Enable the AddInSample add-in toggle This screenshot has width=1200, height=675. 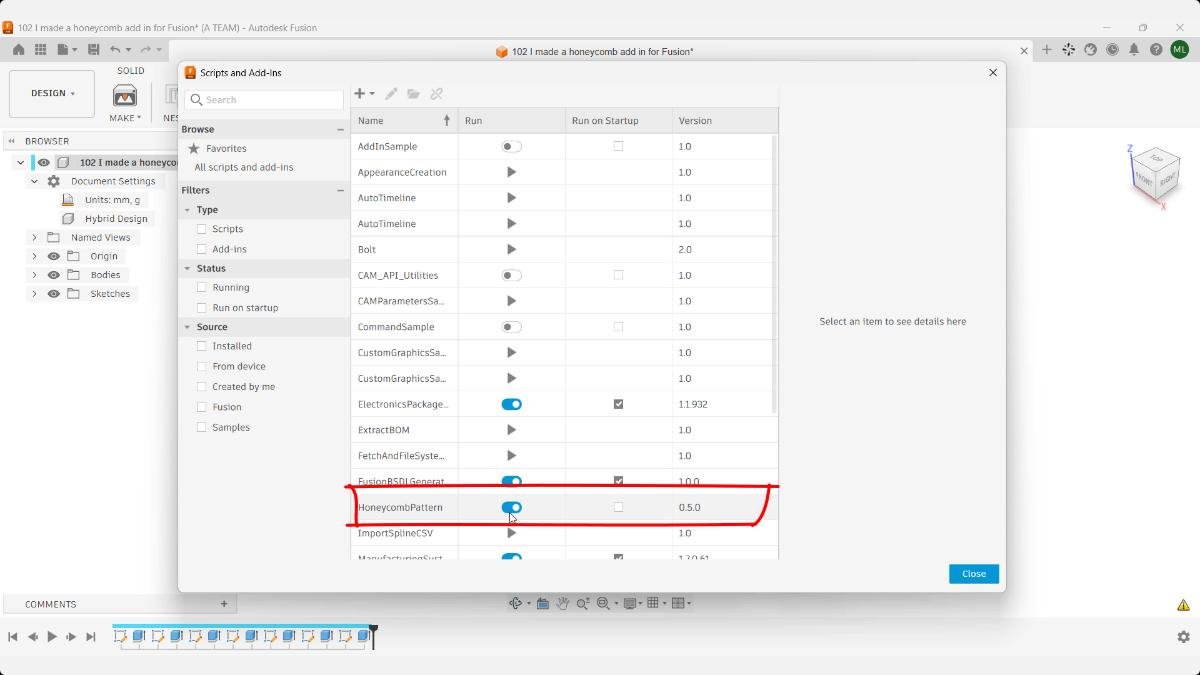511,146
